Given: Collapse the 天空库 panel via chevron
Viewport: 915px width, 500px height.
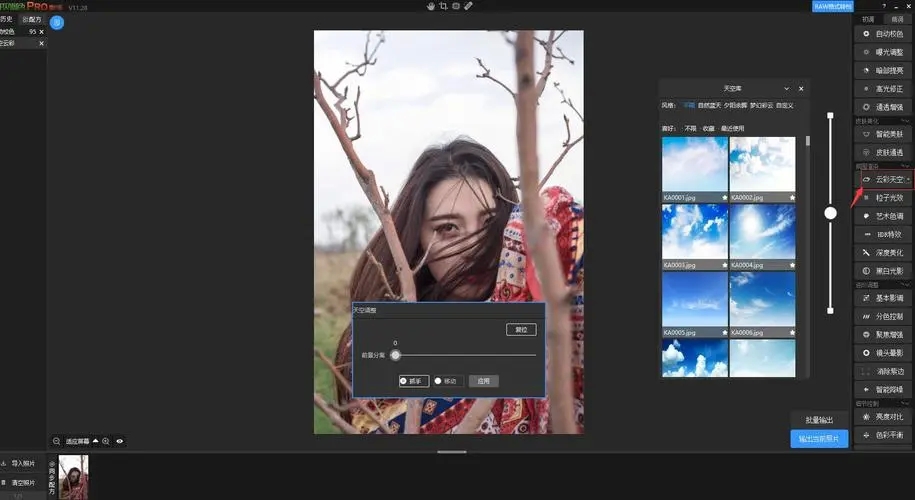Looking at the screenshot, I should click(x=787, y=89).
